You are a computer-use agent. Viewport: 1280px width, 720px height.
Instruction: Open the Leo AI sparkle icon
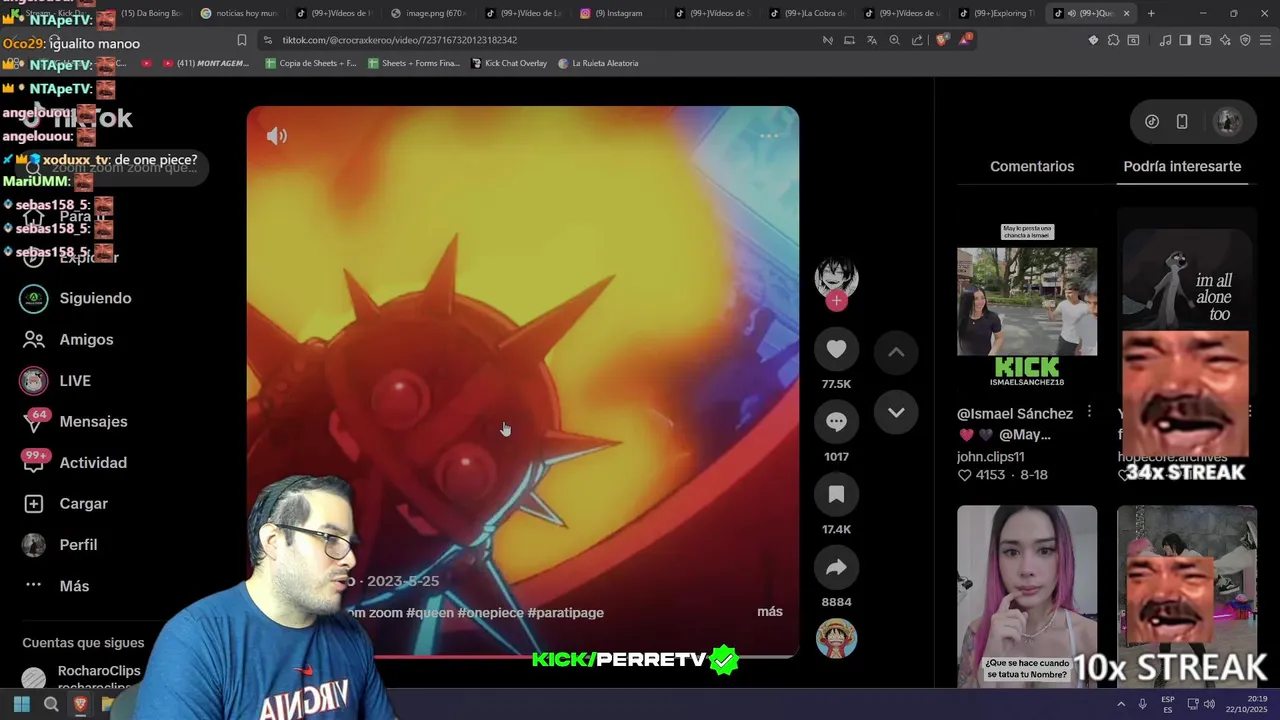click(1225, 40)
